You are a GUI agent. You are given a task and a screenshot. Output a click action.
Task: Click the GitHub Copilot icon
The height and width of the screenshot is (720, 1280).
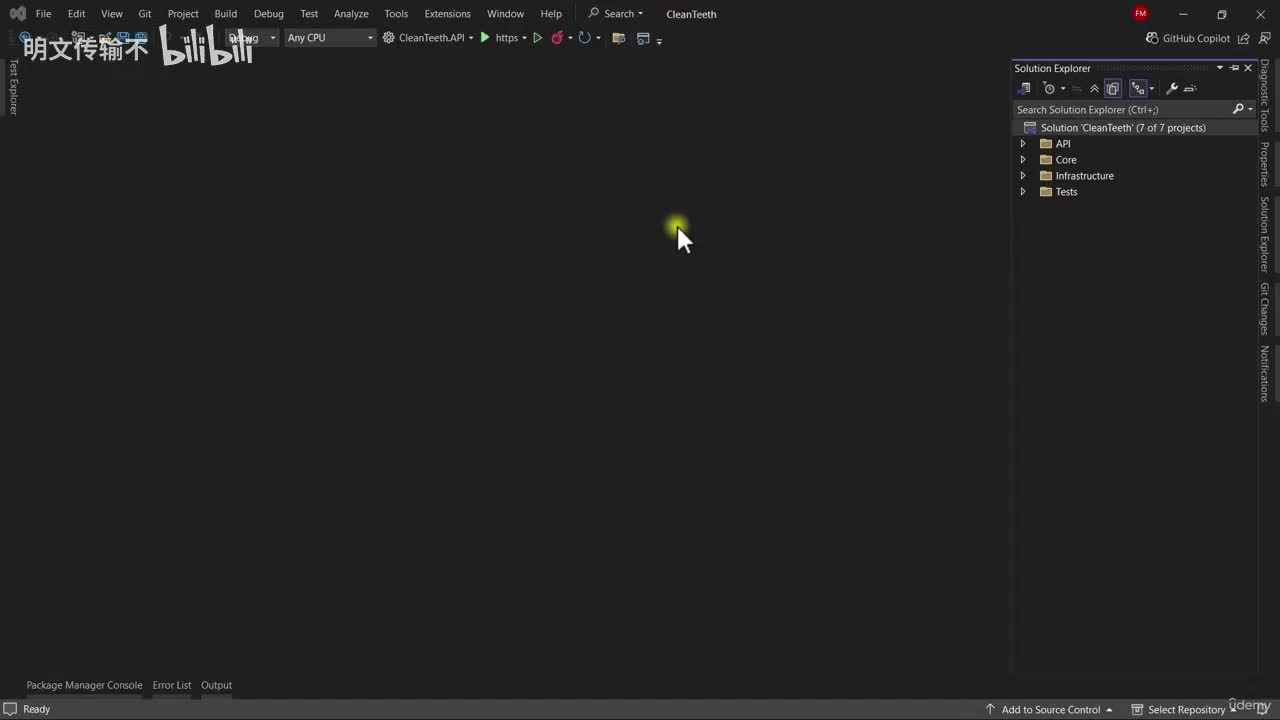(1151, 38)
